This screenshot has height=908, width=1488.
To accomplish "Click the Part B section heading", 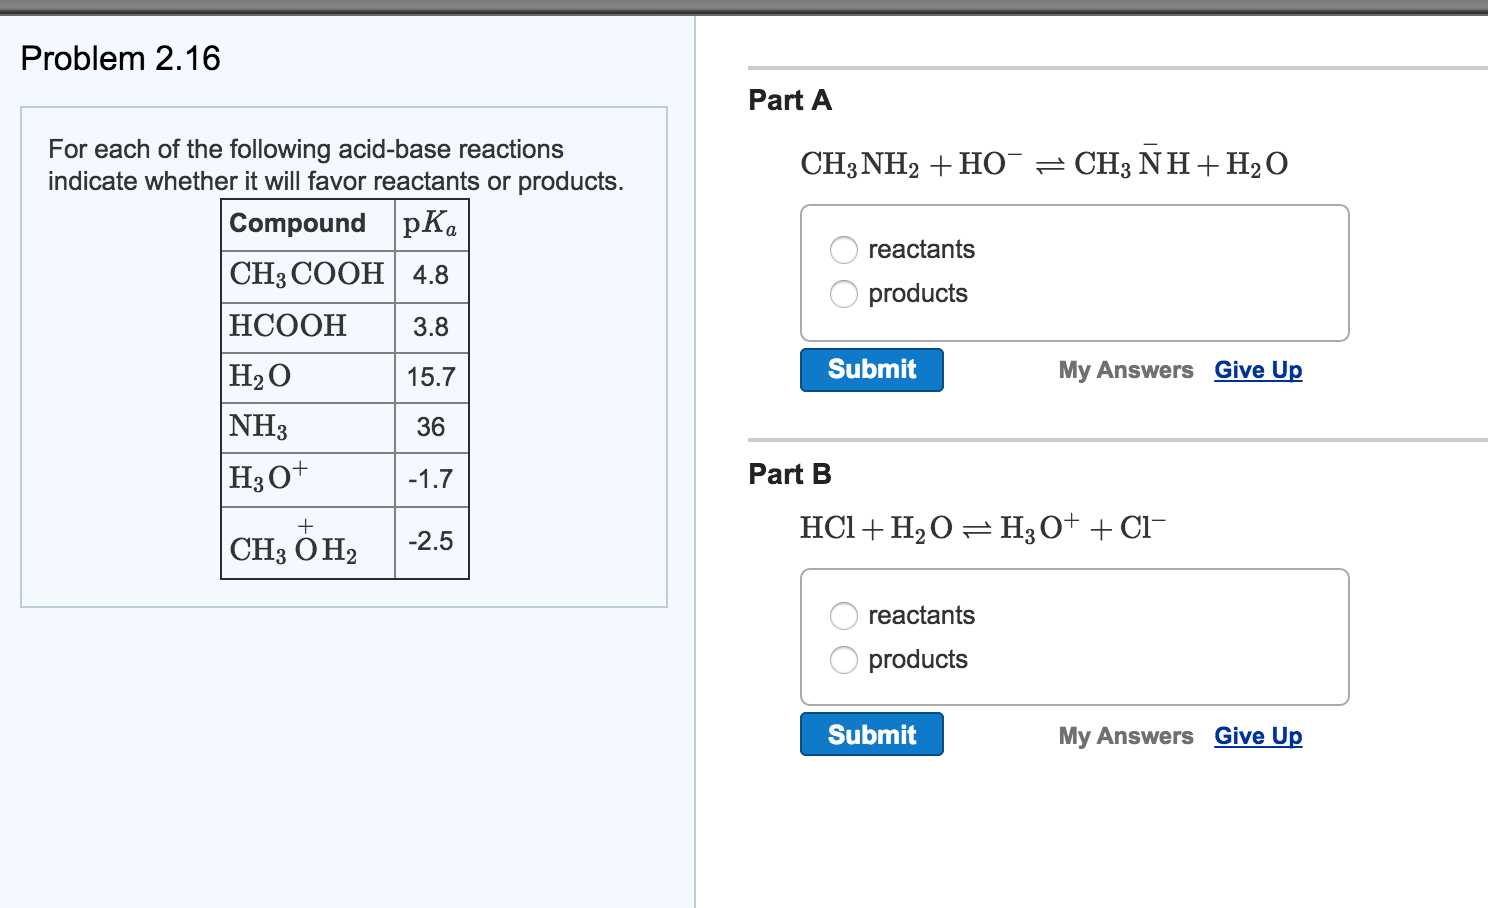I will click(790, 474).
